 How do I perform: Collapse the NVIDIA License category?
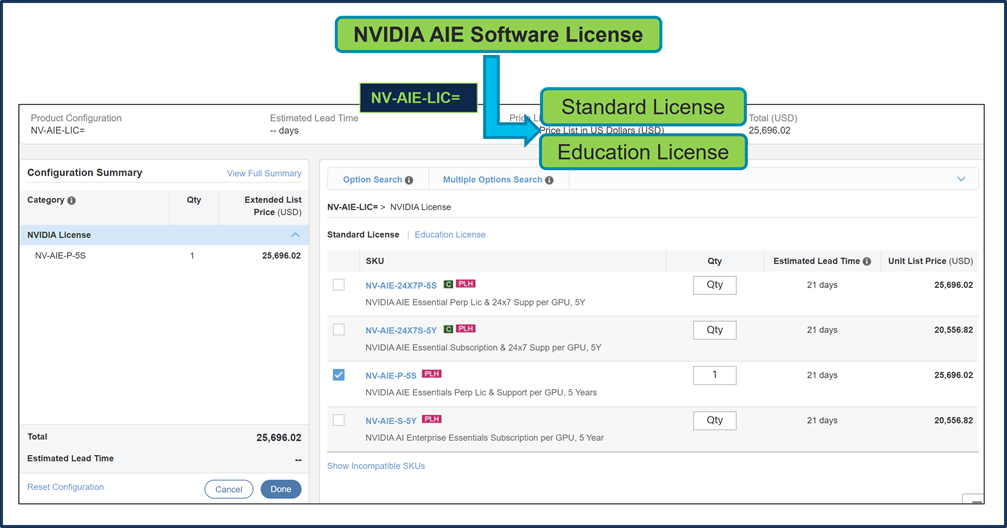295,235
